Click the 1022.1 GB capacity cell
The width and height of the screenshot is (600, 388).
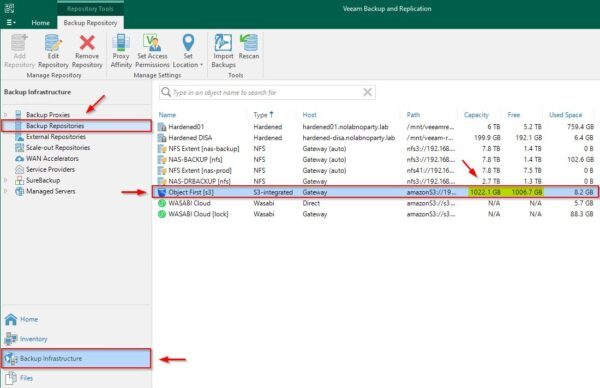pyautogui.click(x=485, y=192)
